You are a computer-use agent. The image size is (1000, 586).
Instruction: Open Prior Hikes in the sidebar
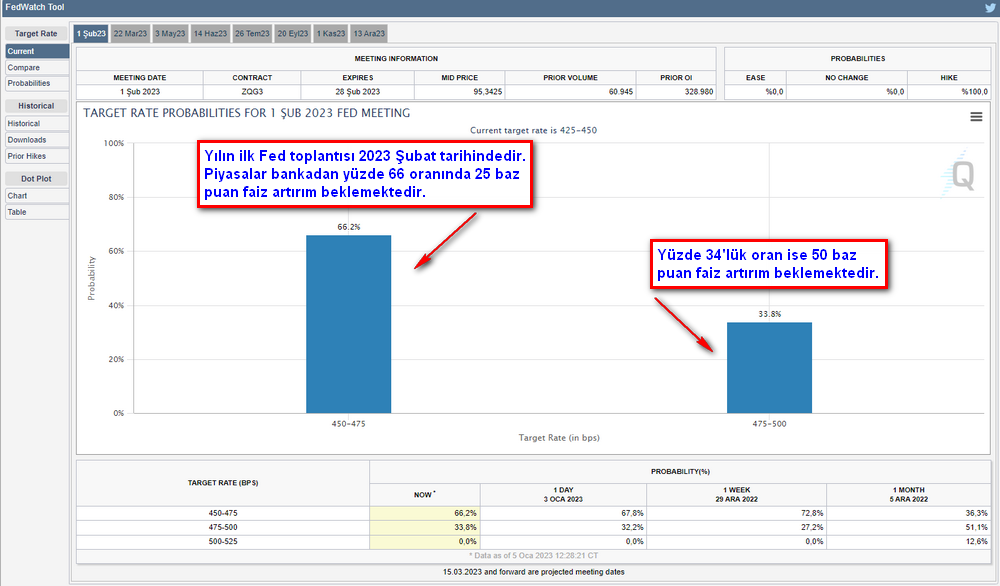[37, 156]
